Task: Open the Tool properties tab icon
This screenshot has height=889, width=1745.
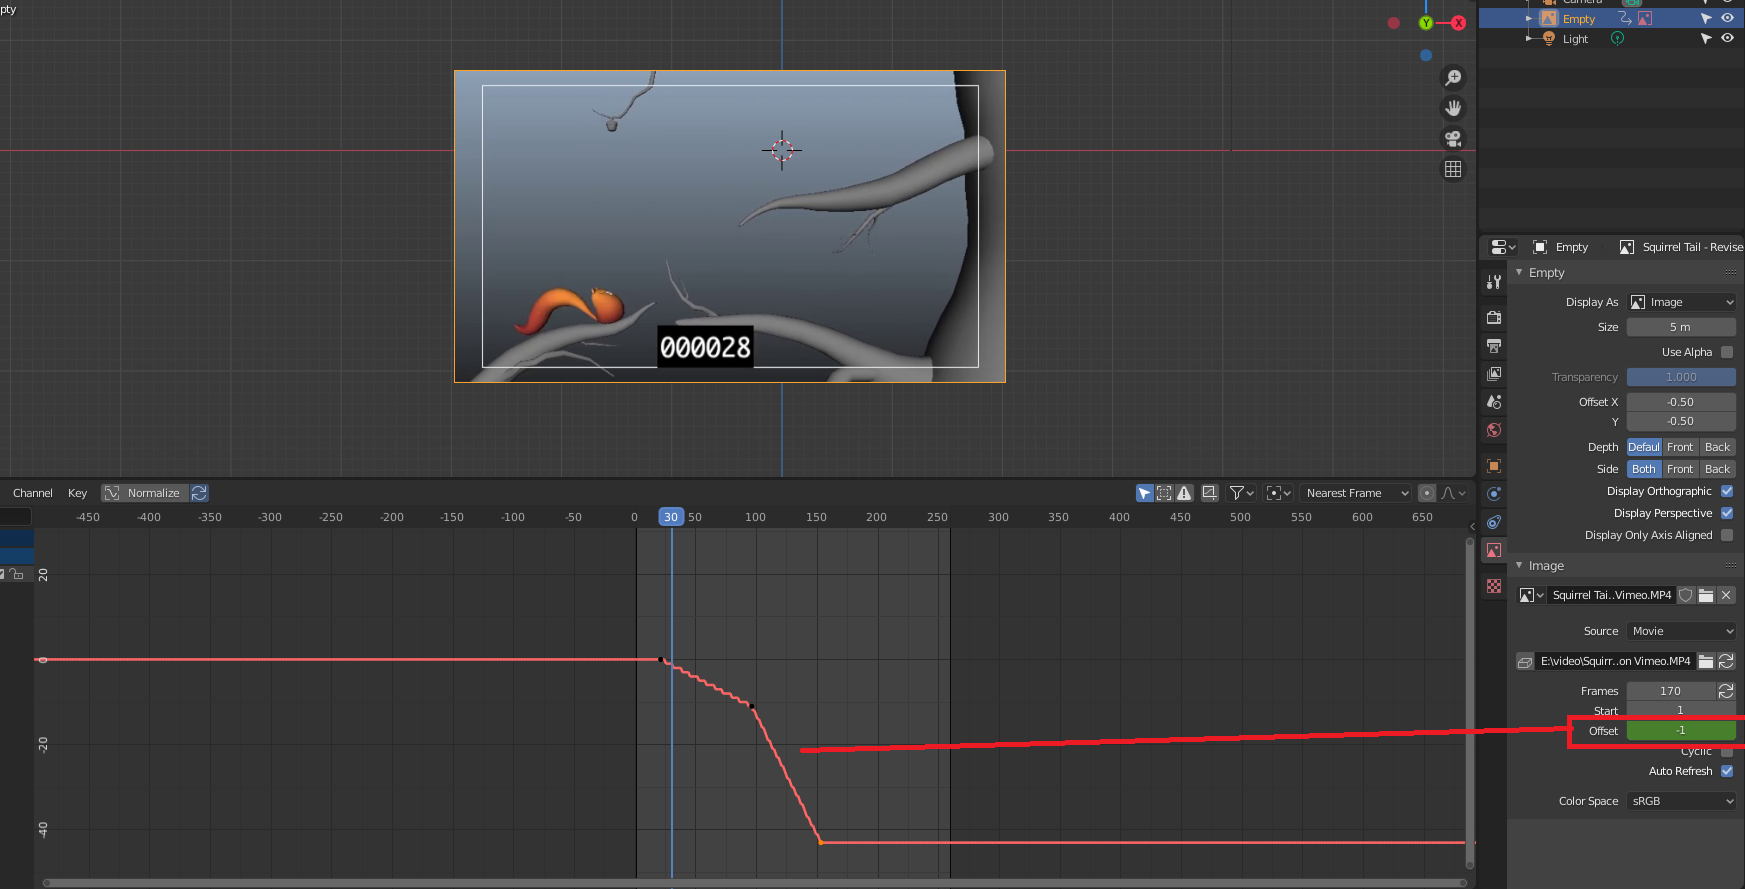Action: click(1494, 282)
